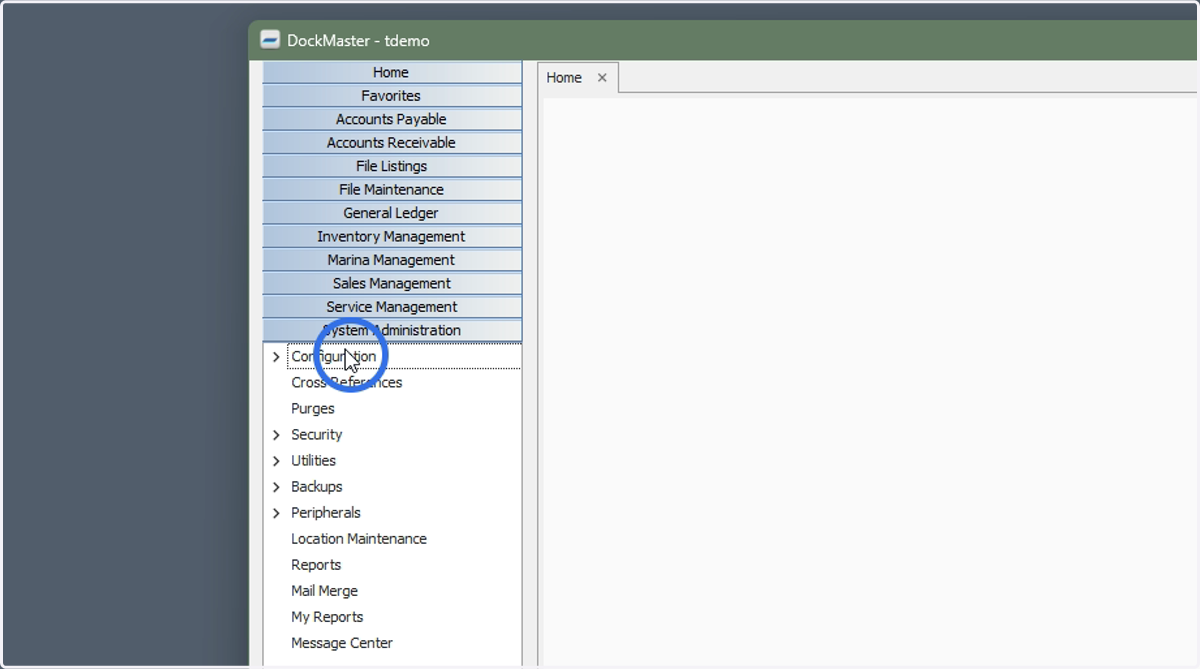Open My Reports from the tree
The width and height of the screenshot is (1200, 669).
click(x=327, y=616)
